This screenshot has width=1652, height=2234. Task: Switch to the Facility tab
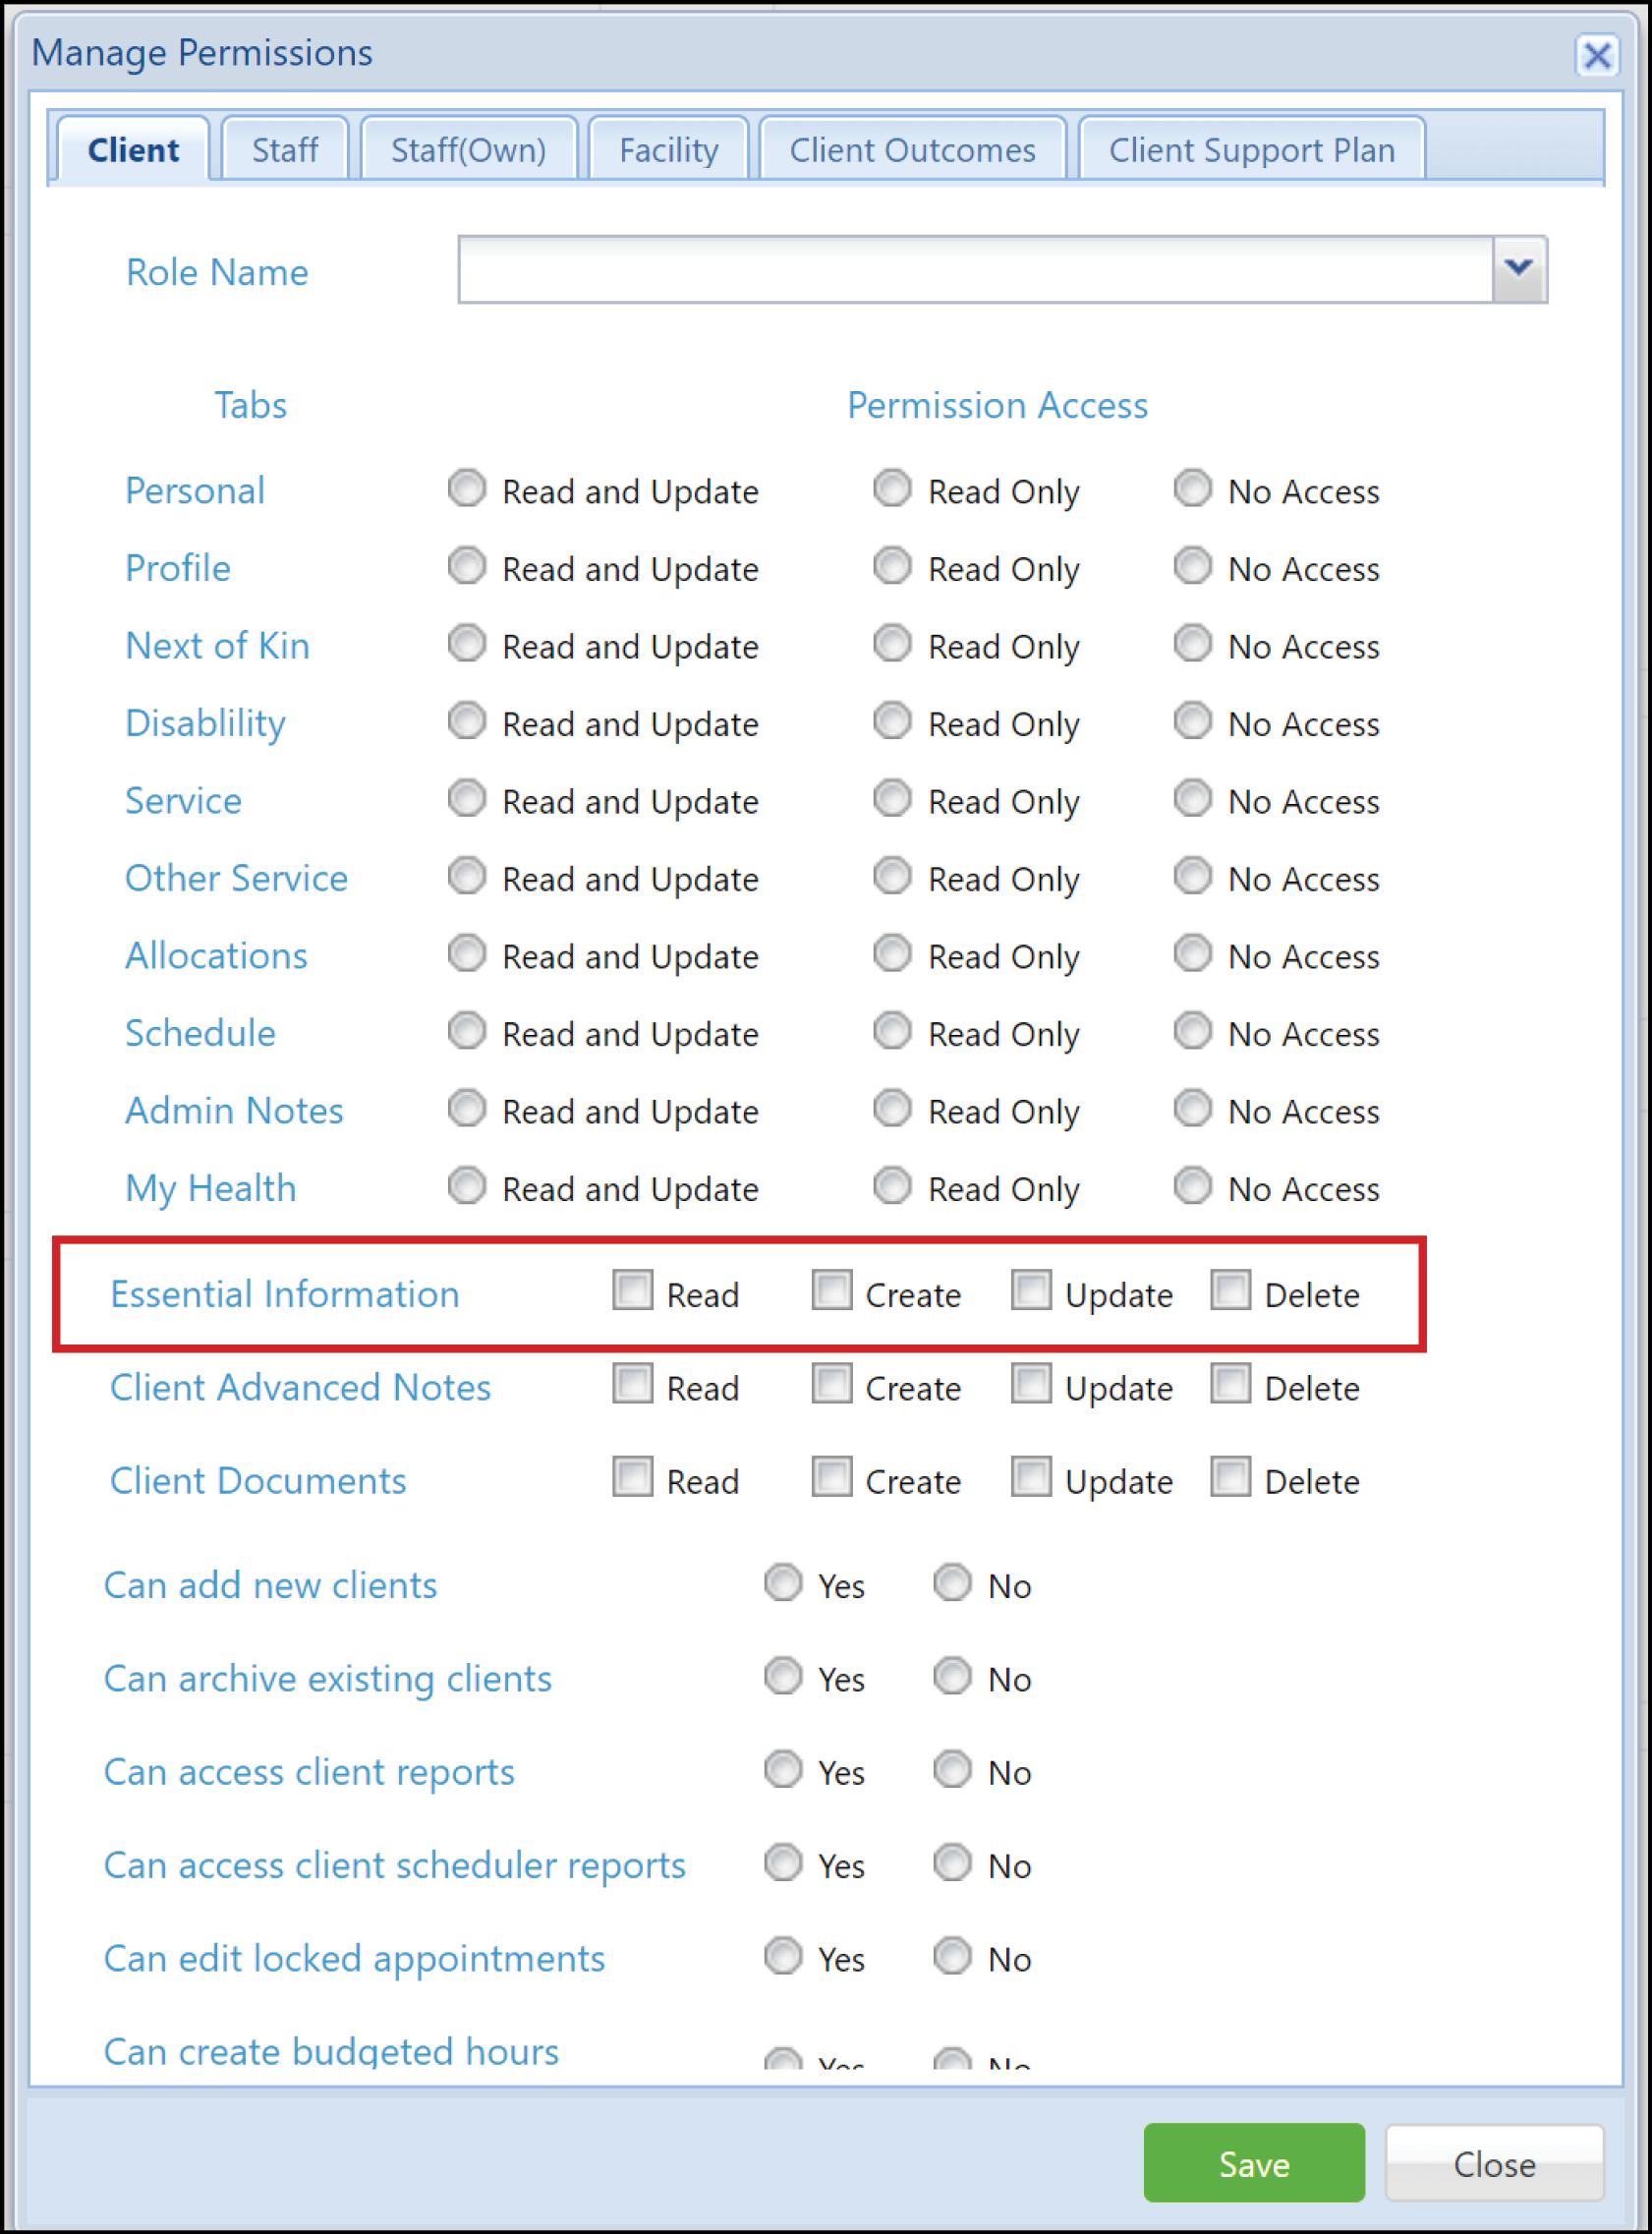tap(668, 149)
